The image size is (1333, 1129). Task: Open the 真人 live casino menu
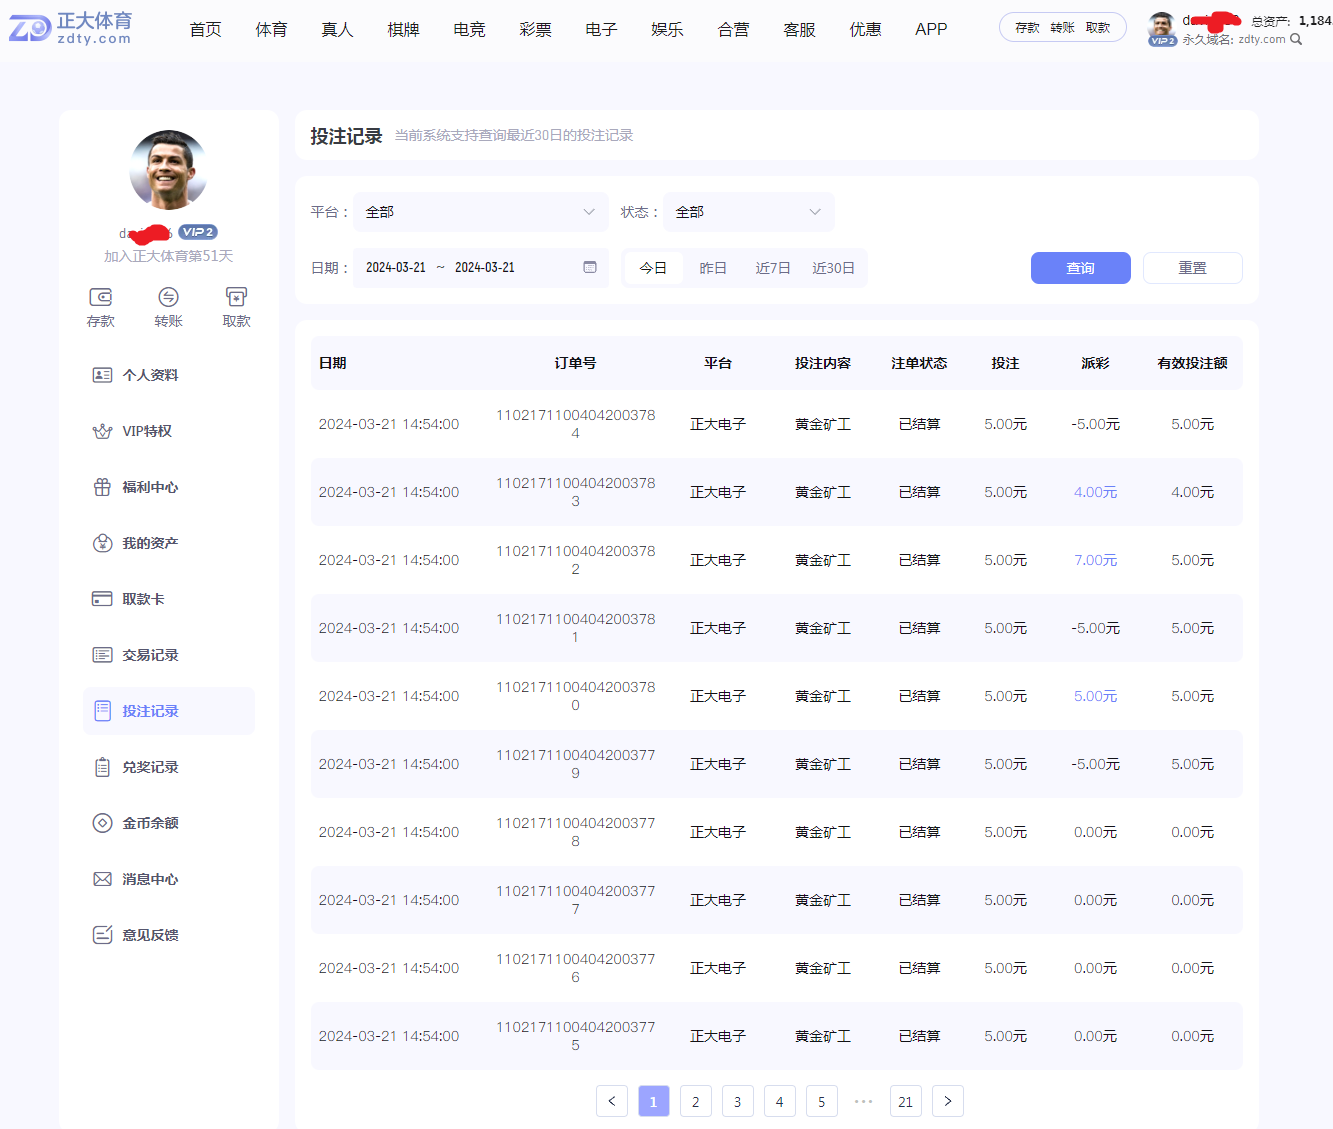coord(337,30)
